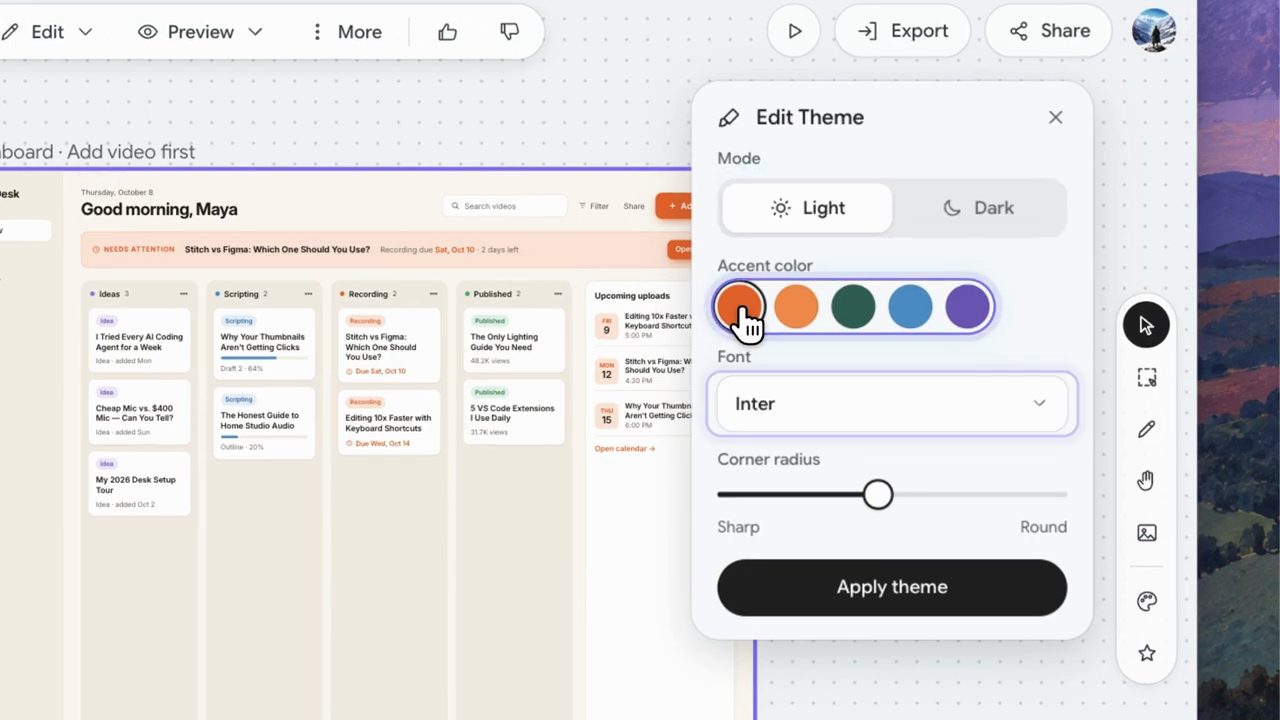Open the user profile avatar
Image resolution: width=1280 pixels, height=720 pixels.
1154,31
